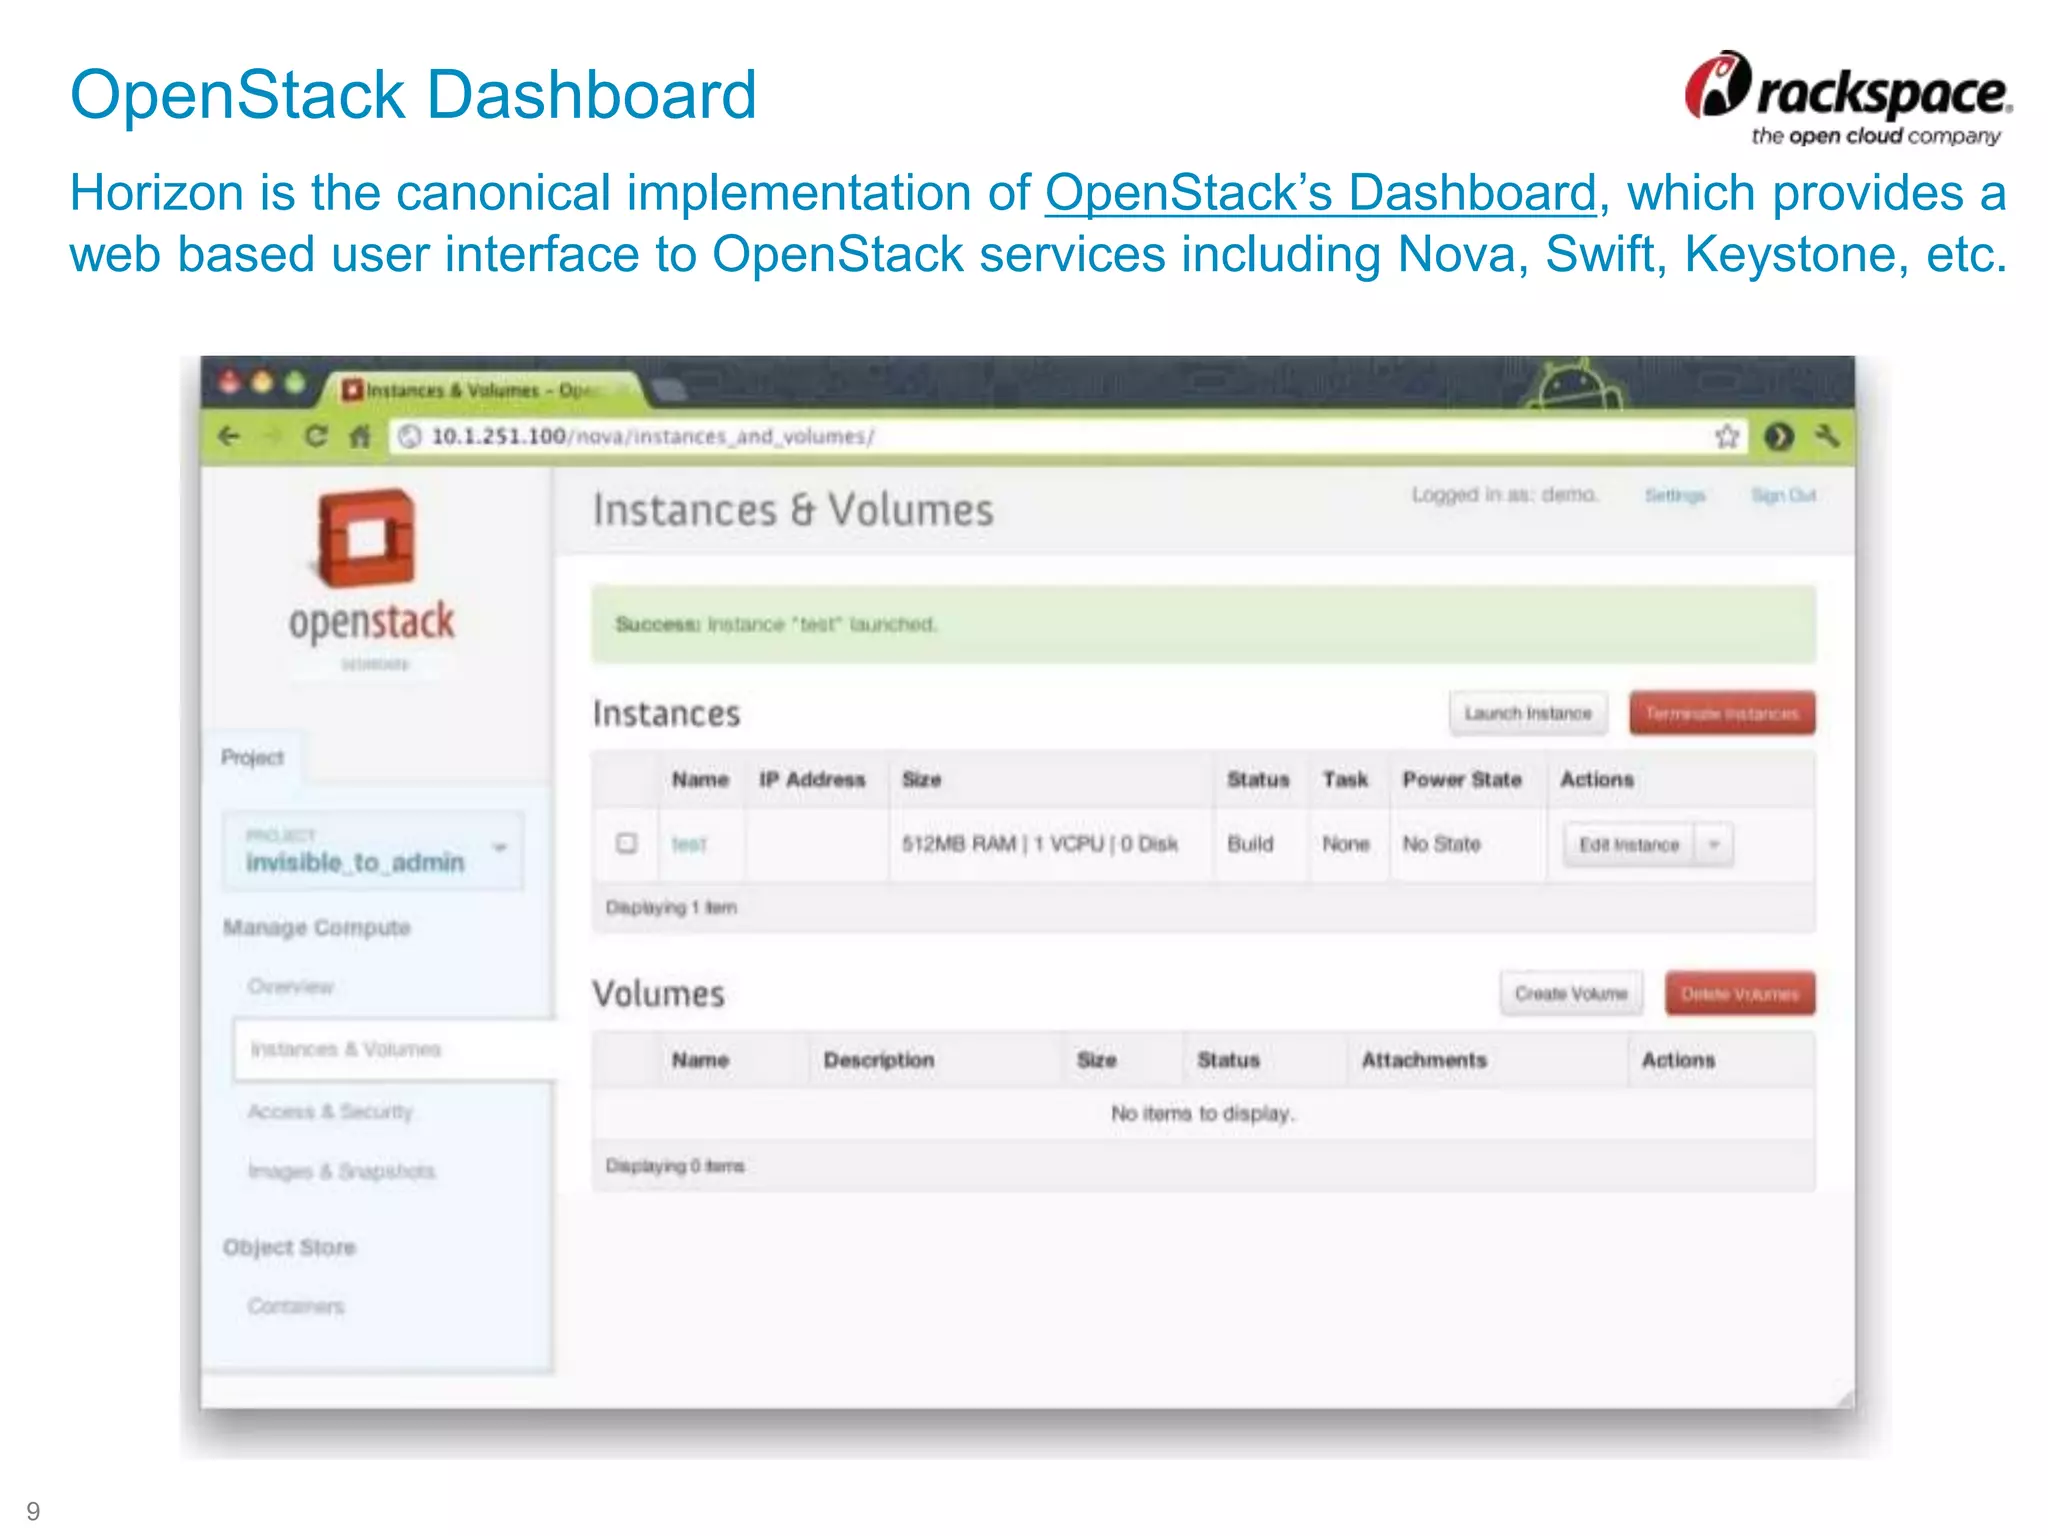This screenshot has height=1536, width=2048.
Task: Click the Create Volume button
Action: [1571, 993]
